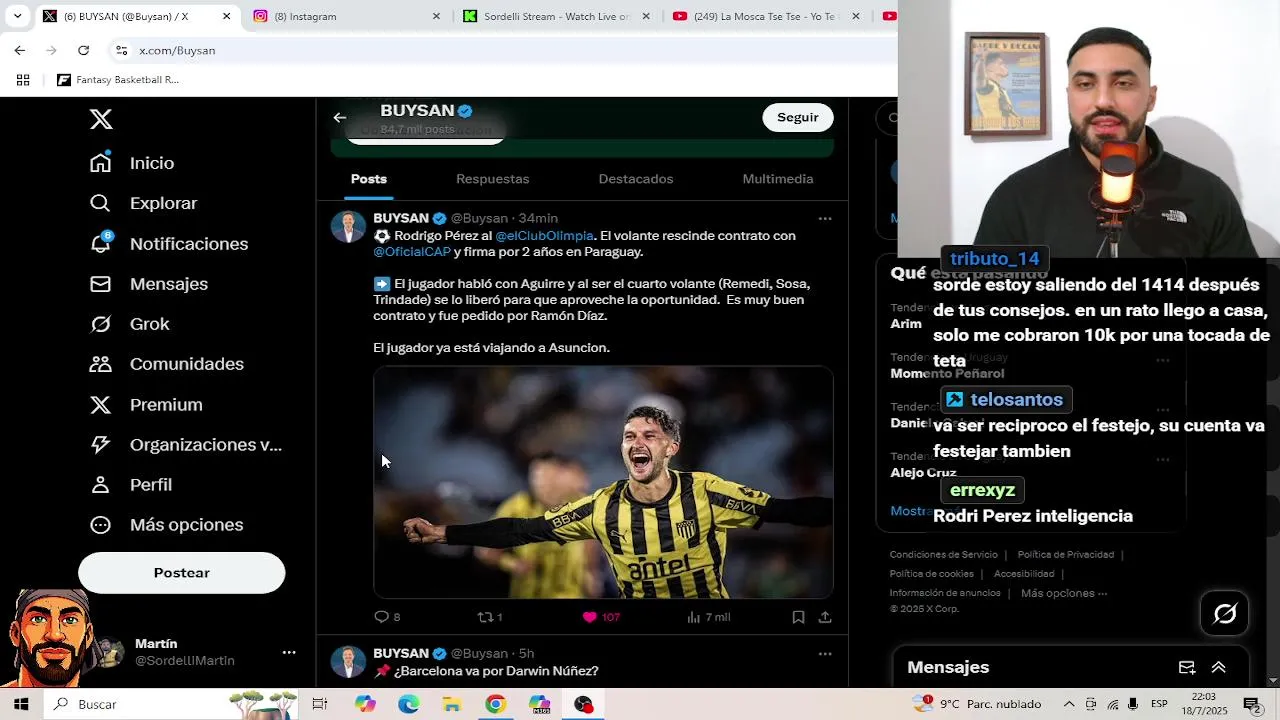Open browser apps grid icon
Screen dimensions: 1280x720
click(23, 80)
